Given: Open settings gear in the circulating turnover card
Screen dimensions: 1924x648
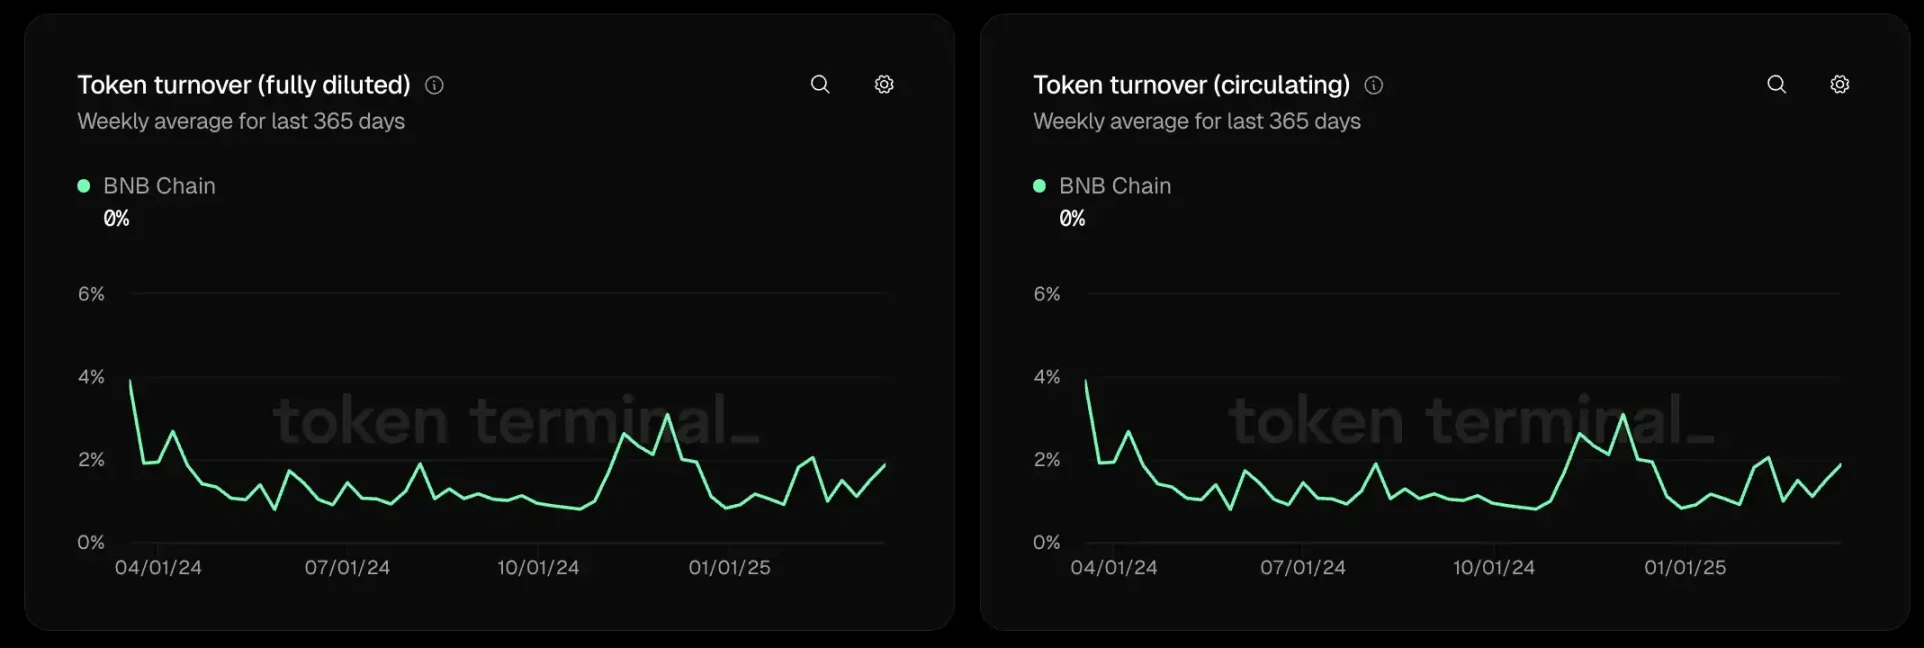Looking at the screenshot, I should (x=1840, y=84).
